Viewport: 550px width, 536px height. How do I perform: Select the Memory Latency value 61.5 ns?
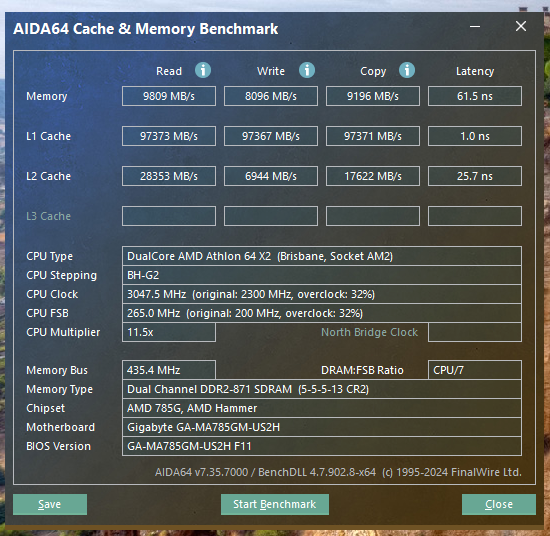475,96
